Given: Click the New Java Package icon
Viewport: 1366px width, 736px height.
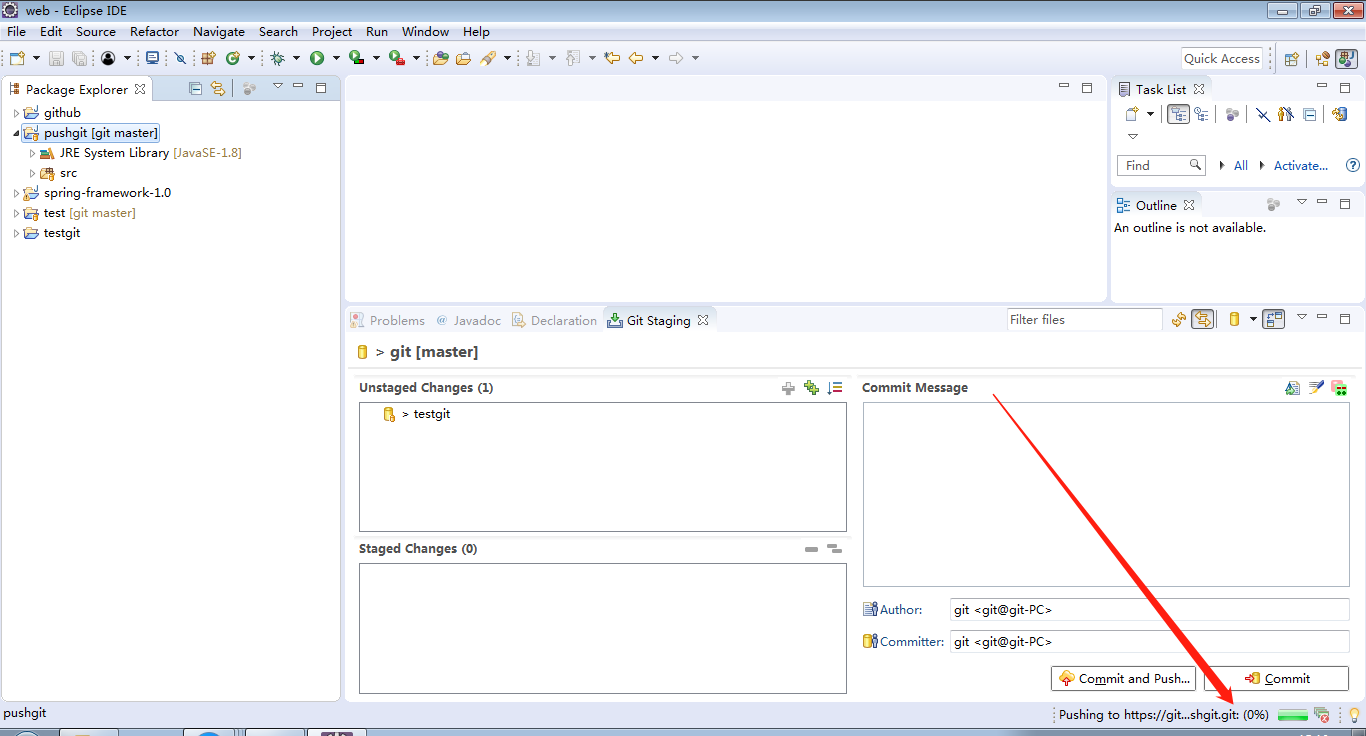Looking at the screenshot, I should pos(208,58).
